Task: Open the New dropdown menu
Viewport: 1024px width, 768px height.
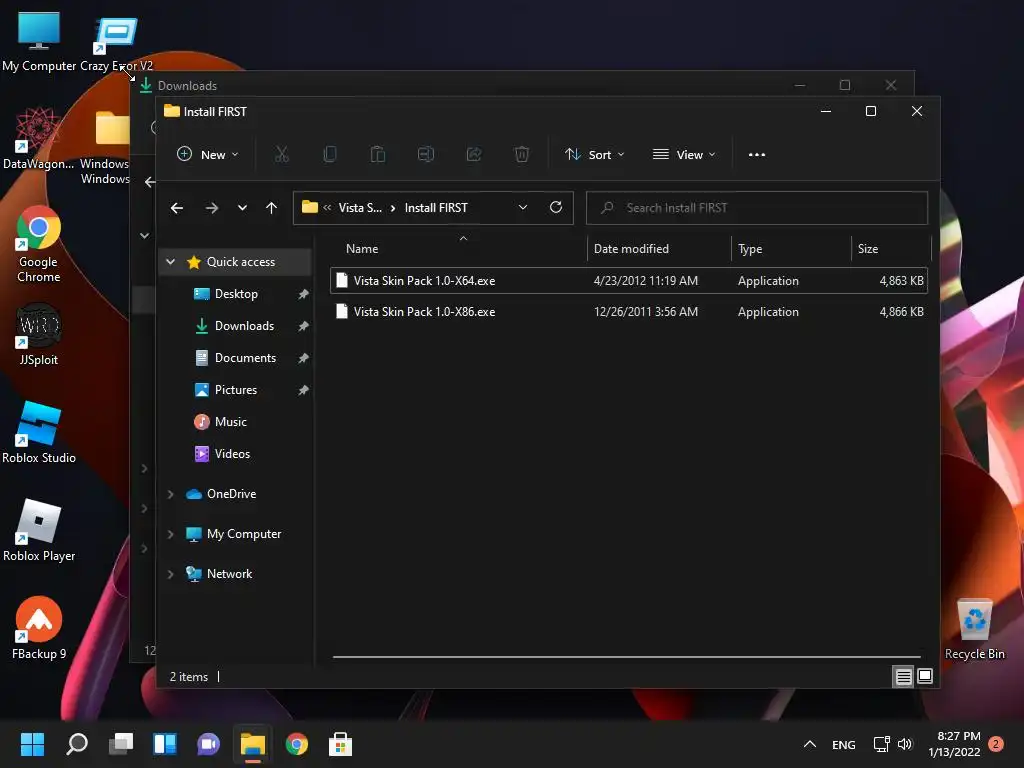Action: [207, 155]
